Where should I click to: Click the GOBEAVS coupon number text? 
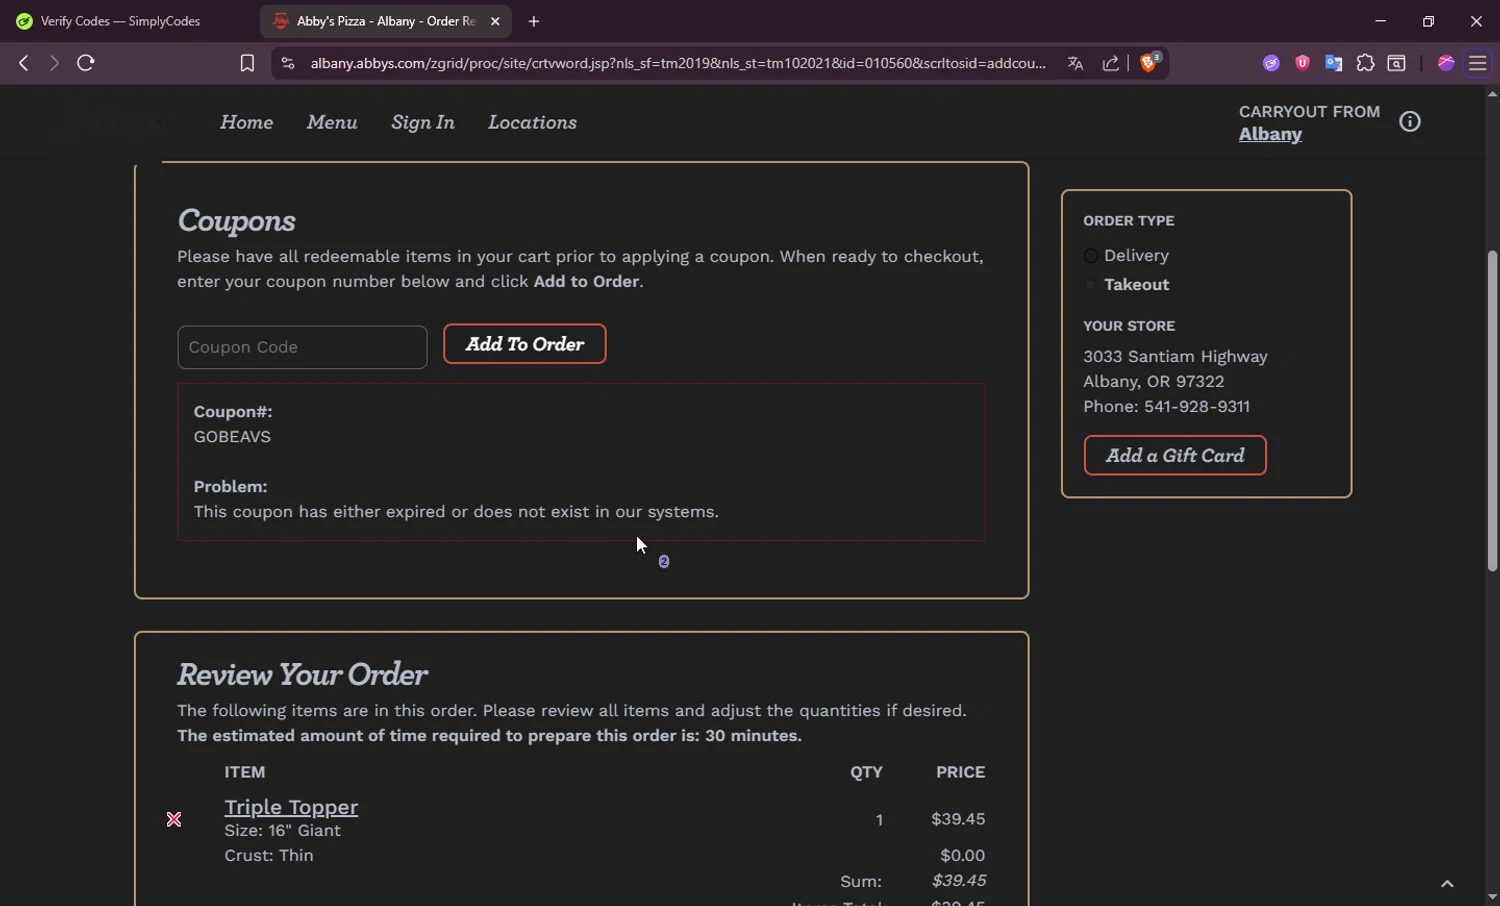click(232, 437)
